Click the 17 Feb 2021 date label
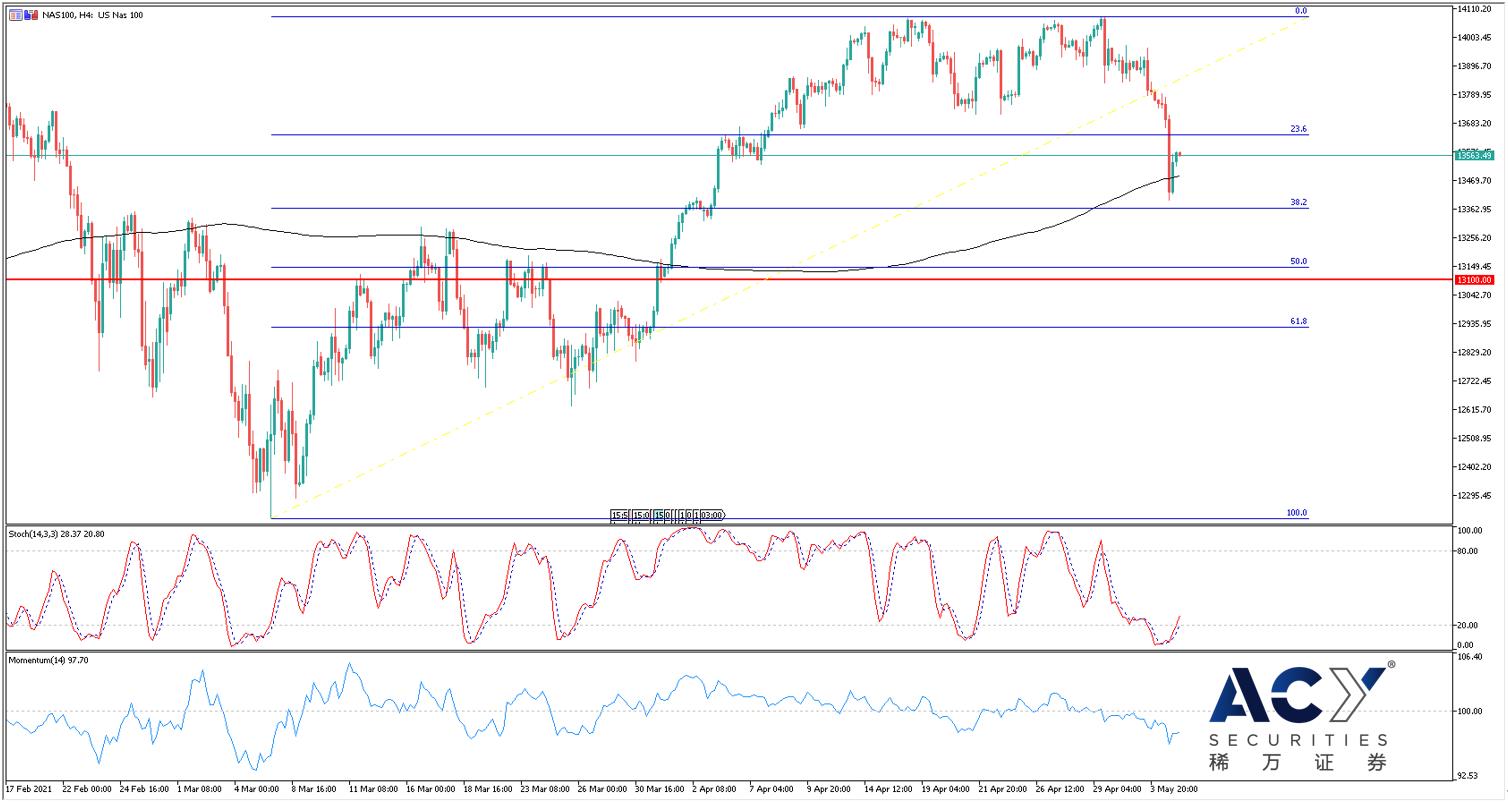 pyautogui.click(x=29, y=789)
